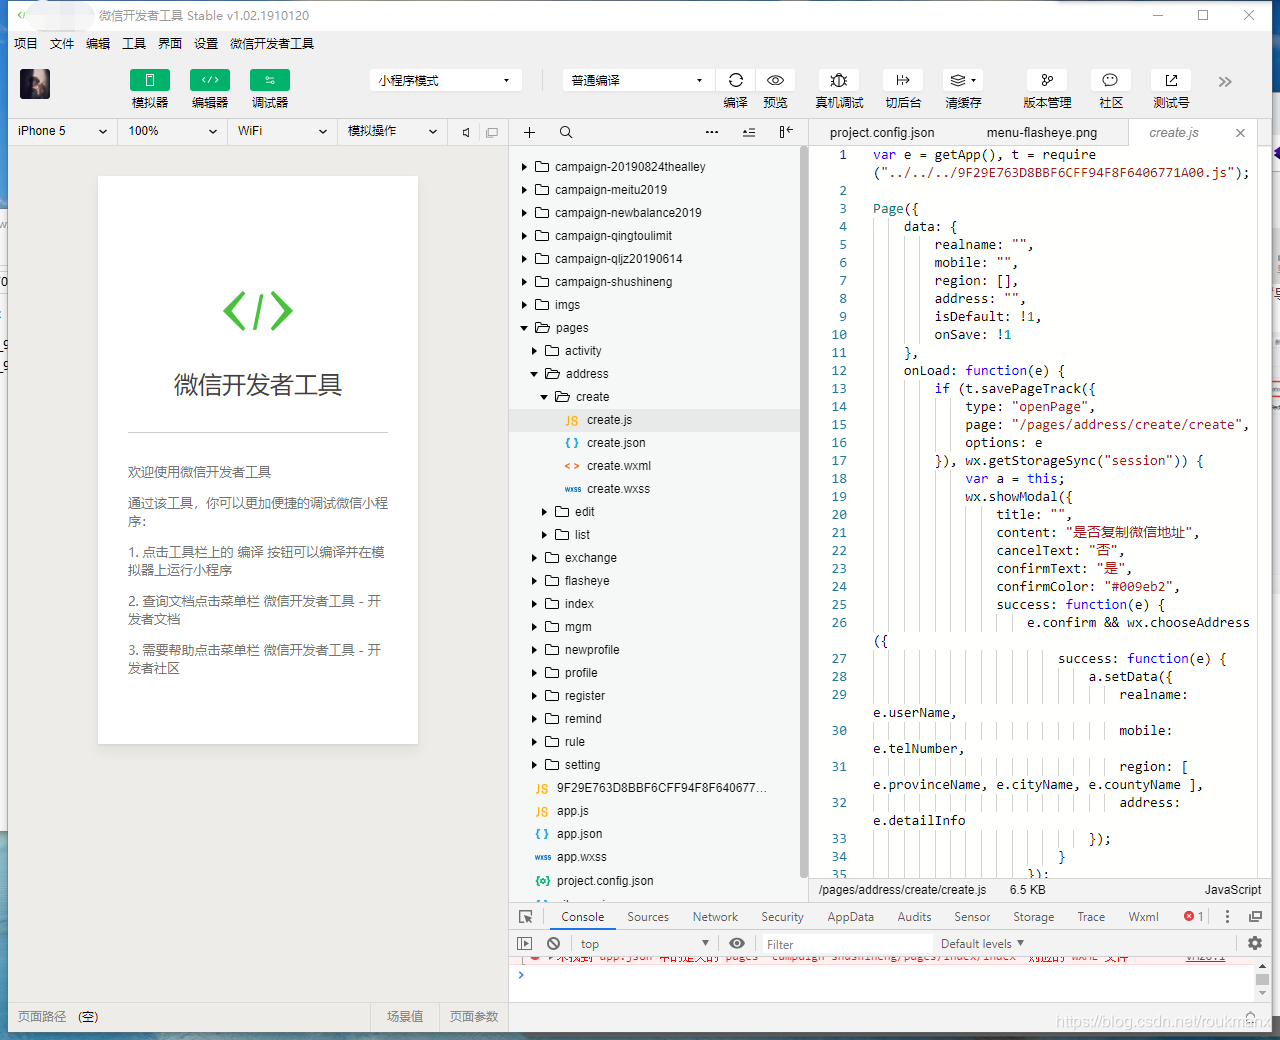Clear the console icon
Screen dimensions: 1280x1040
click(553, 944)
